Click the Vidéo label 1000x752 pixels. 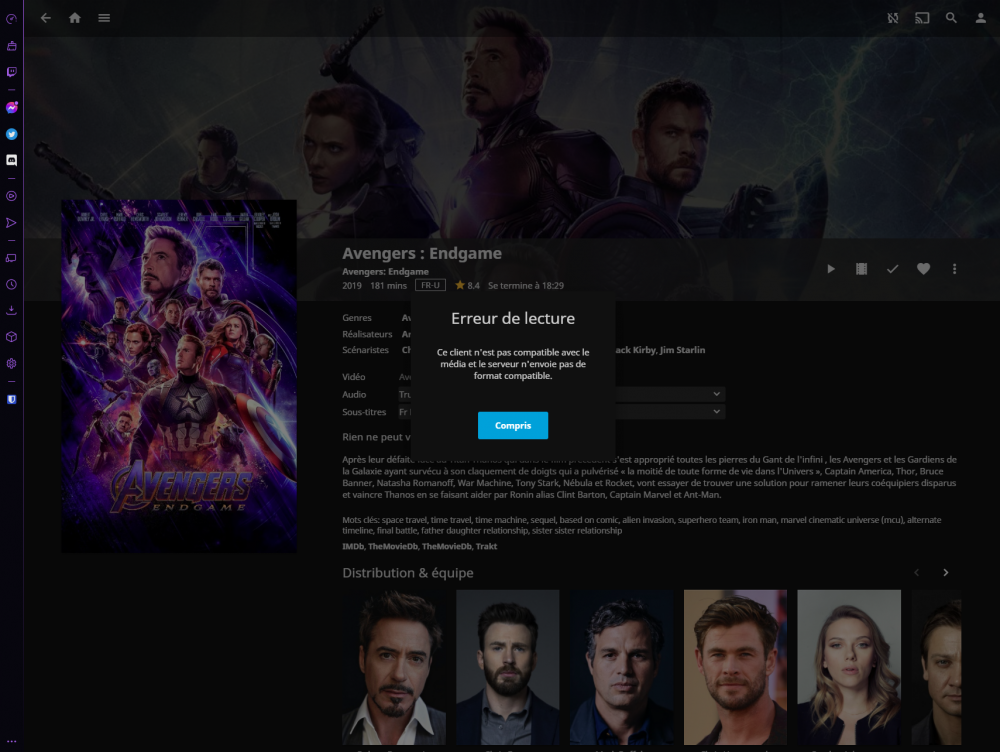point(354,377)
